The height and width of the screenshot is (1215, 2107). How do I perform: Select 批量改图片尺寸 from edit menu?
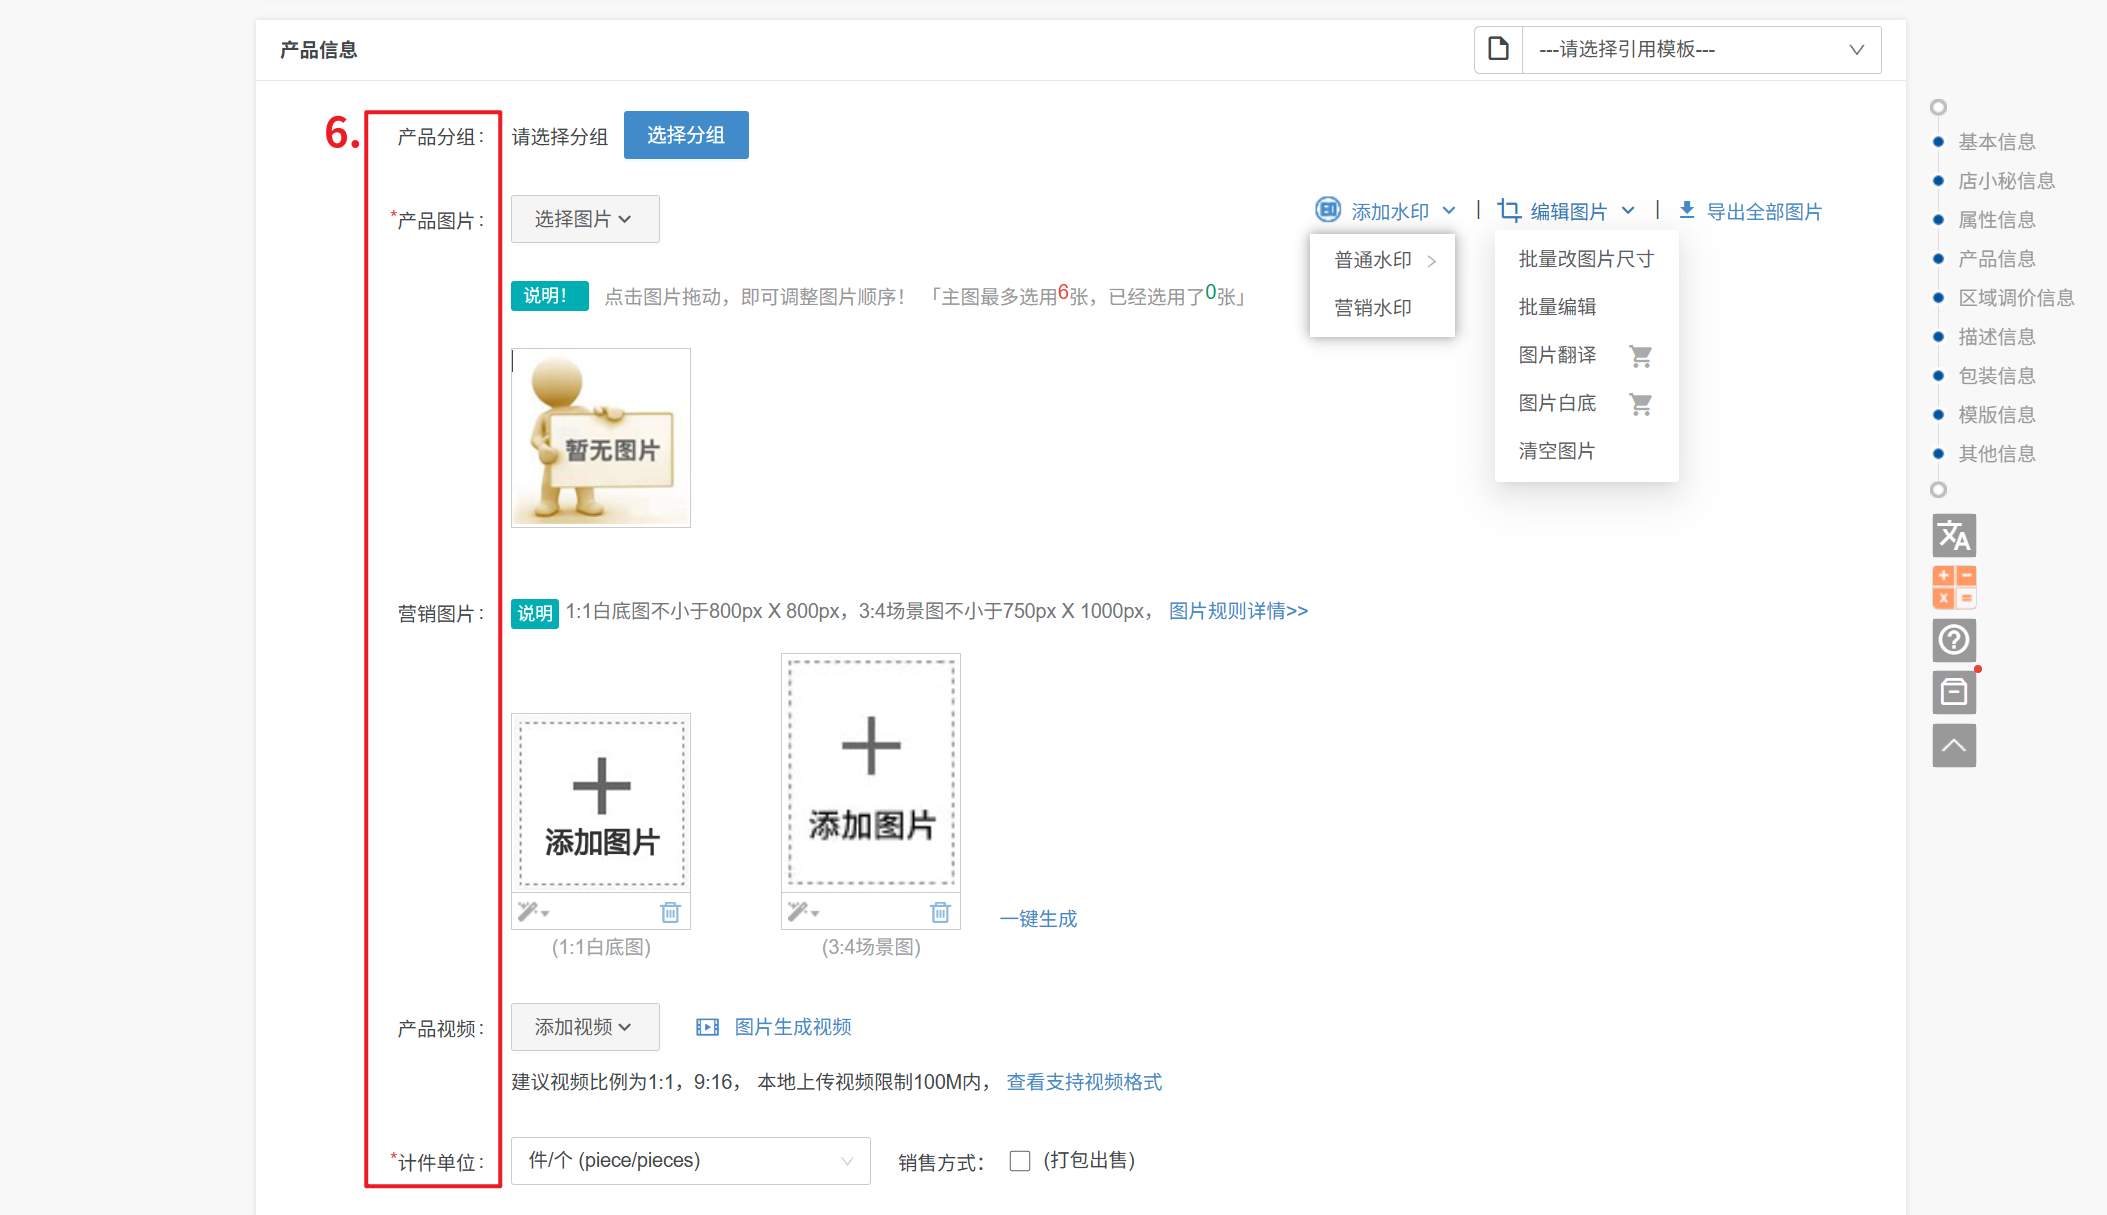[1585, 259]
